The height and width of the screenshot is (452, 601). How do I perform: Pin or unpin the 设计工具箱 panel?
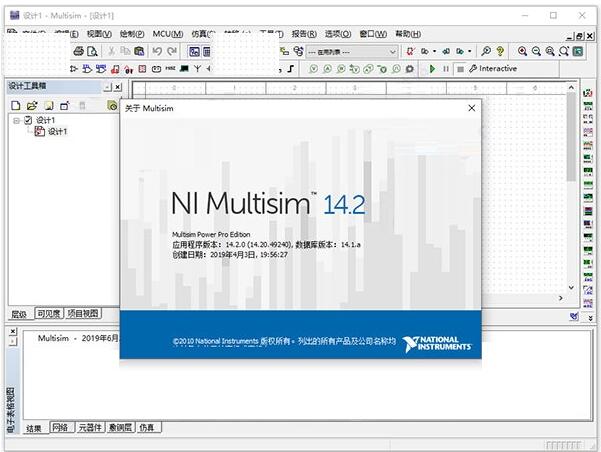coord(107,87)
